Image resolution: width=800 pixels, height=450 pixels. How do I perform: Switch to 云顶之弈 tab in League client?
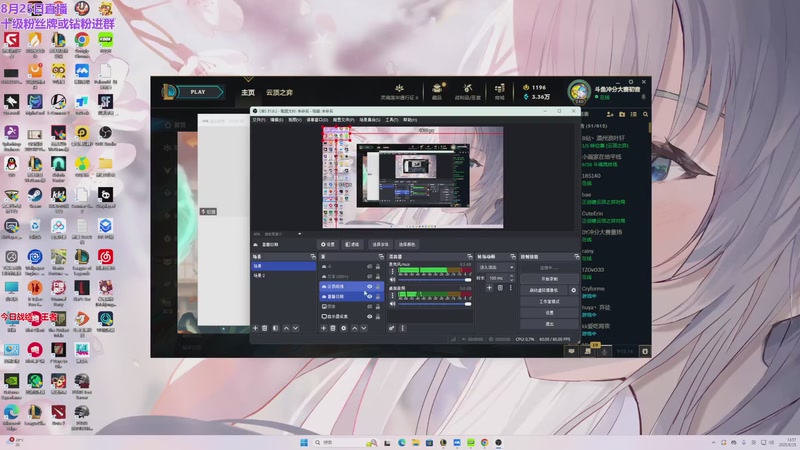tap(279, 92)
